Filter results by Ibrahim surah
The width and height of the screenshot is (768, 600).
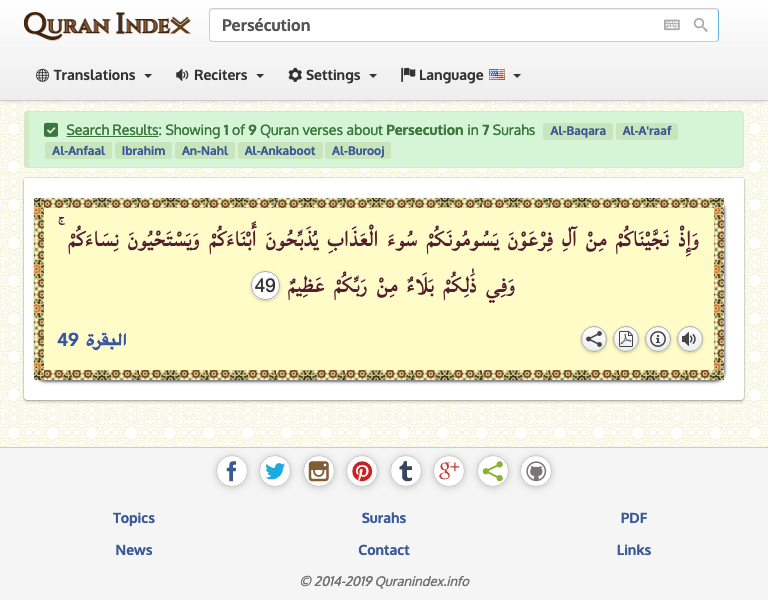coord(144,151)
